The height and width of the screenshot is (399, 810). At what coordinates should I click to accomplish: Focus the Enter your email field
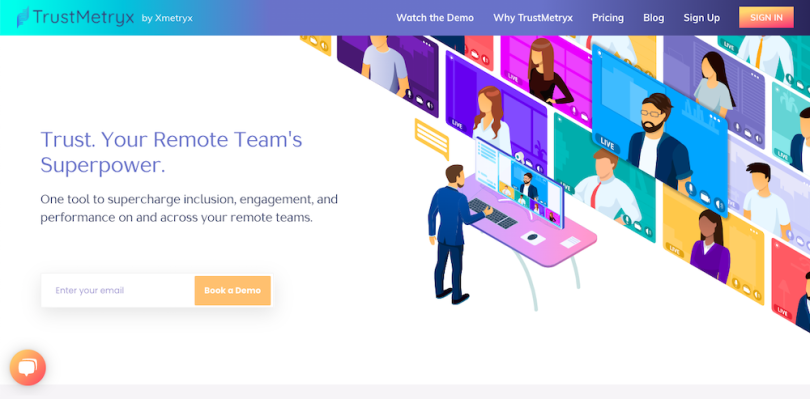[x=118, y=290]
